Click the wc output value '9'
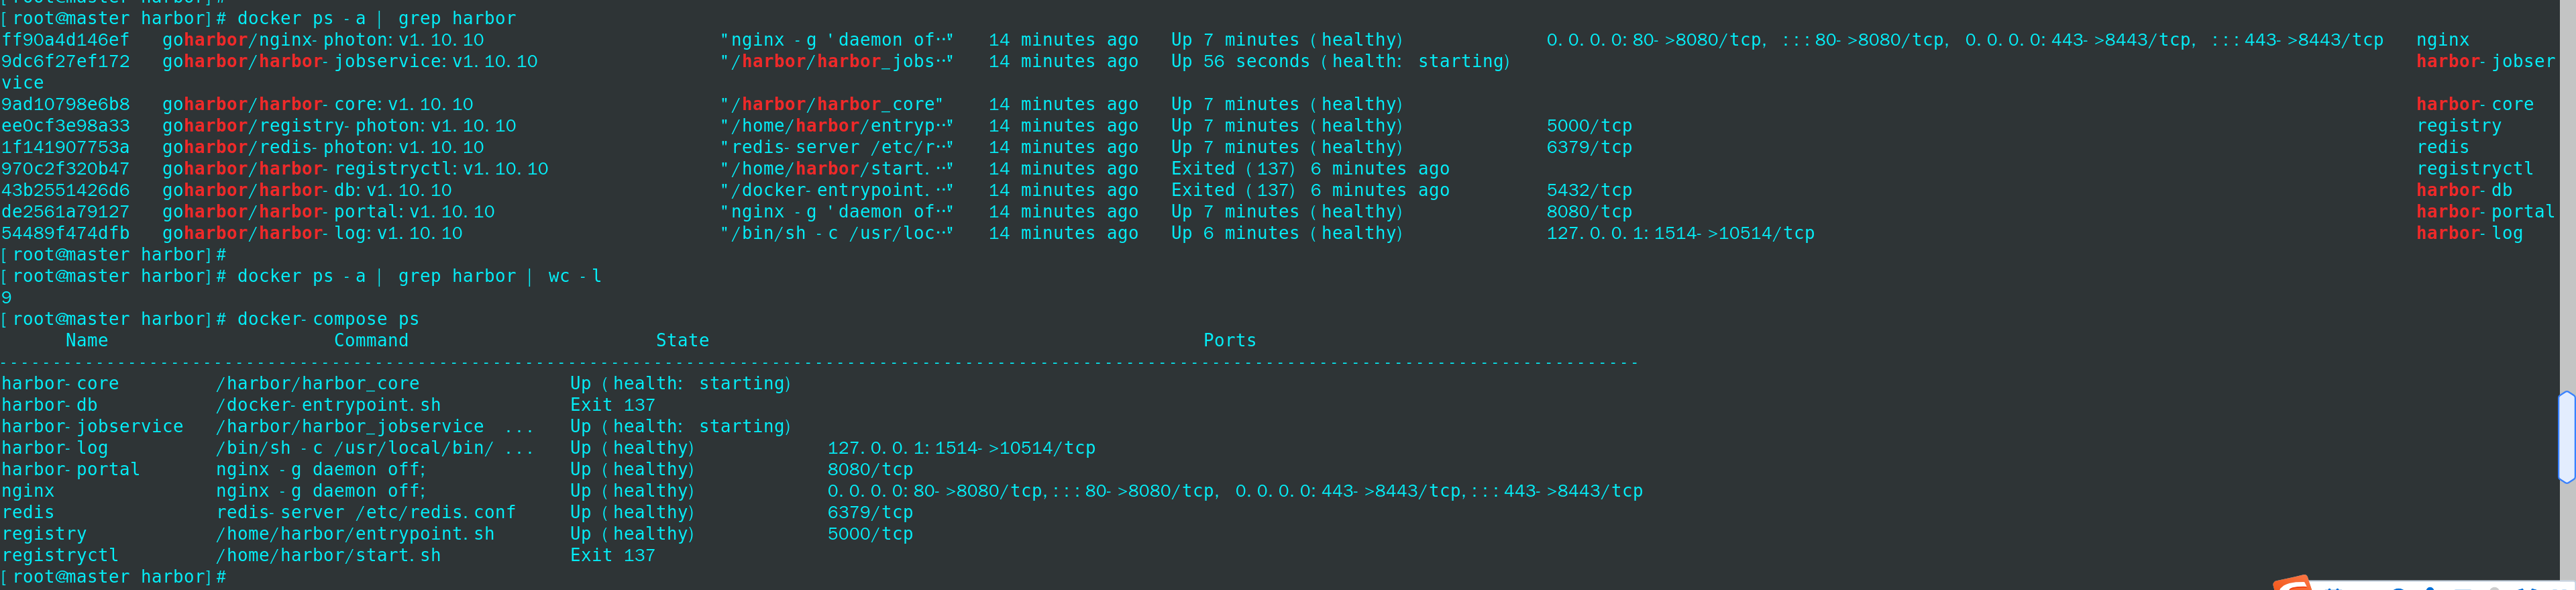Image resolution: width=2576 pixels, height=590 pixels. [x=7, y=298]
